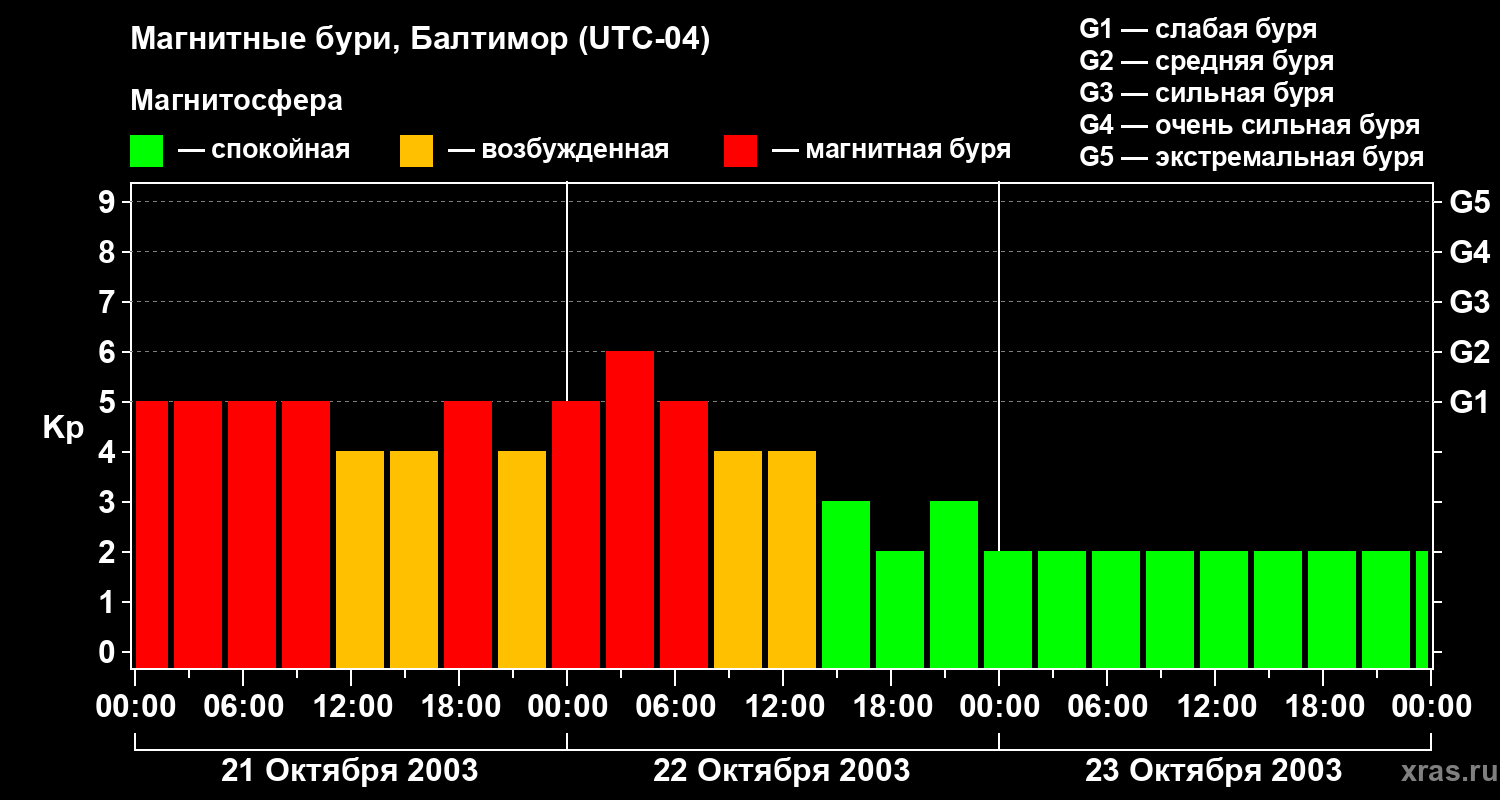Select the 'G5 — экстремальная буря' legend line

(1251, 157)
